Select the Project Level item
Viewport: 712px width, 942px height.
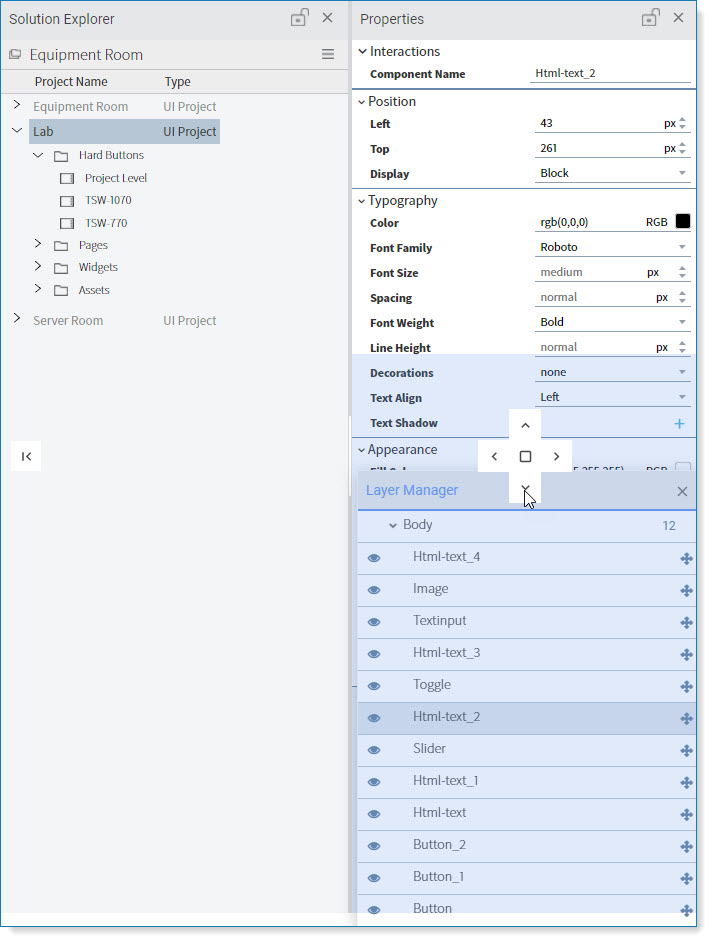(116, 178)
